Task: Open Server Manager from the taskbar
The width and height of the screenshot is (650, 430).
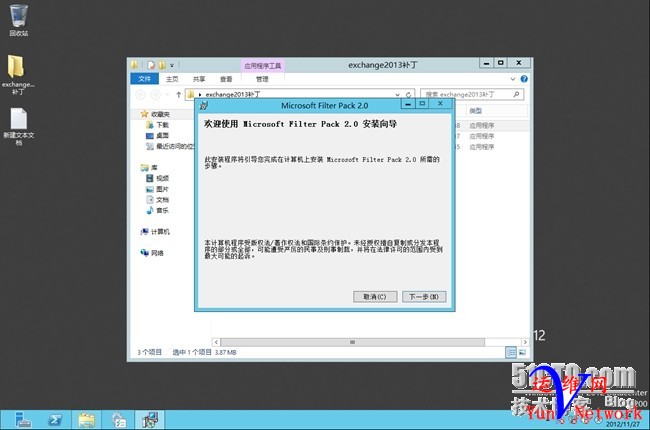Action: pos(23,420)
